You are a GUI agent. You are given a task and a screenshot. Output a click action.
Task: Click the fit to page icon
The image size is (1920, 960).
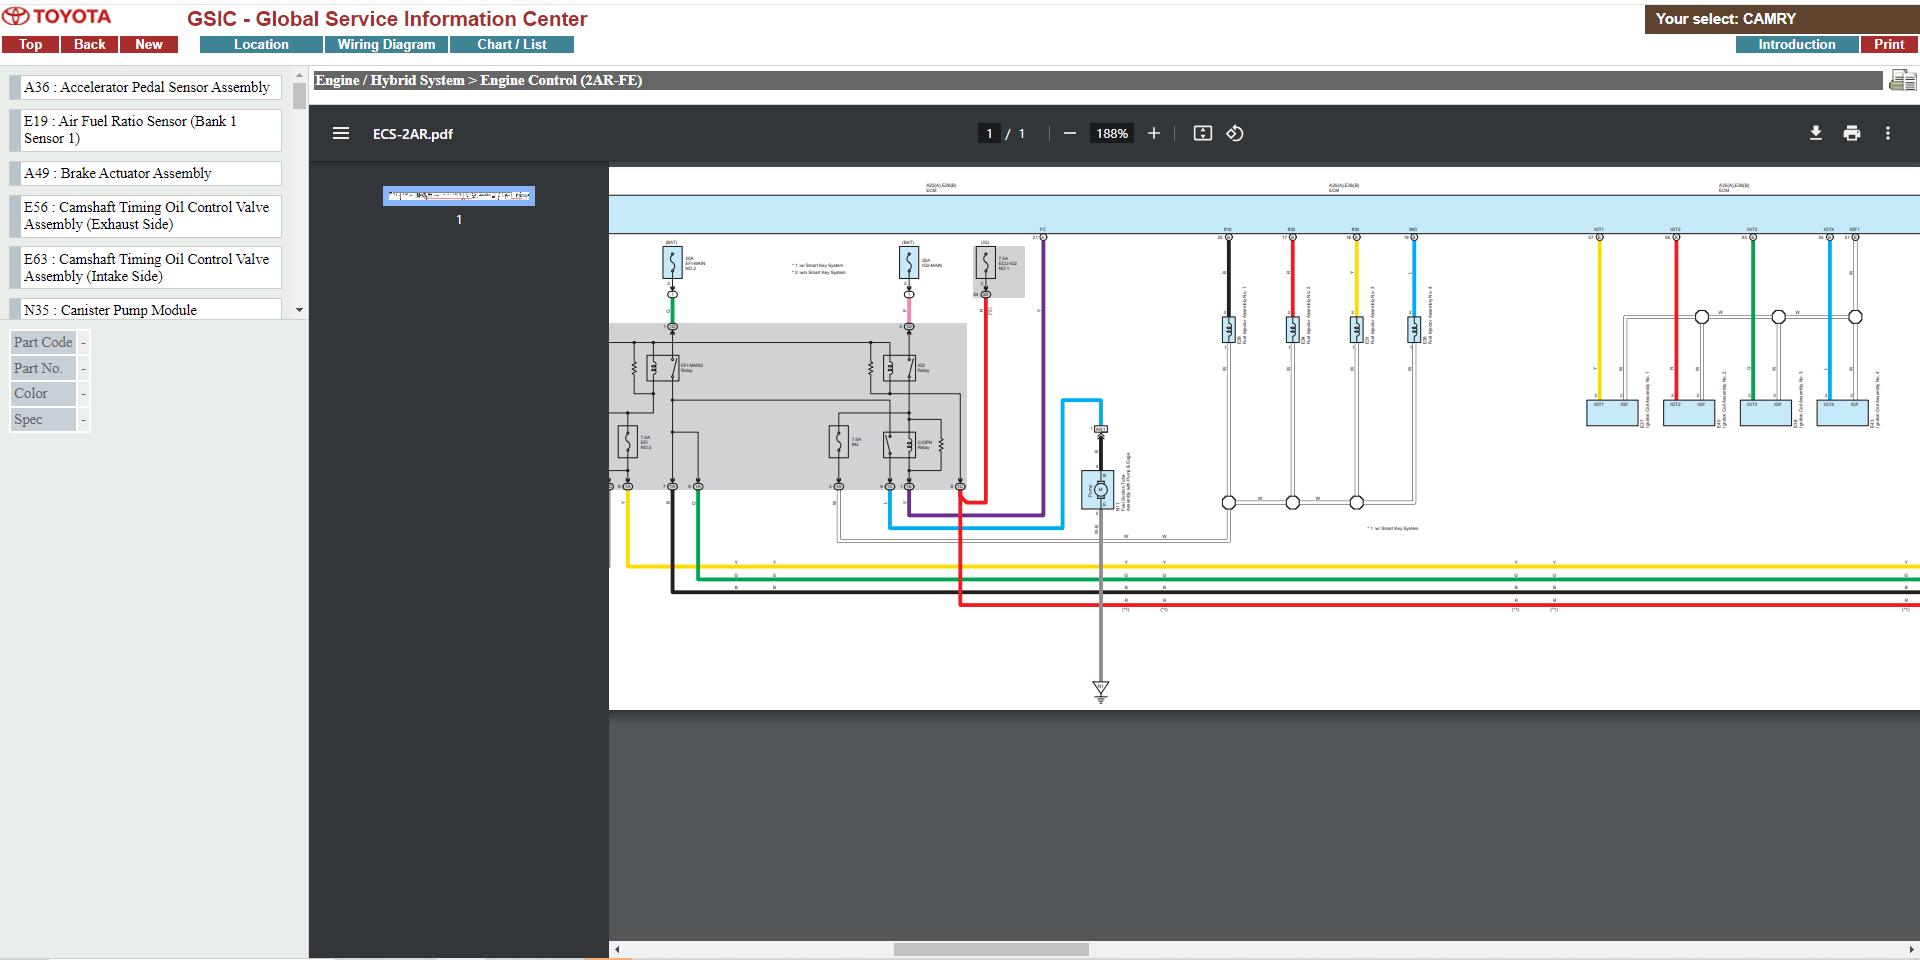tap(1203, 133)
